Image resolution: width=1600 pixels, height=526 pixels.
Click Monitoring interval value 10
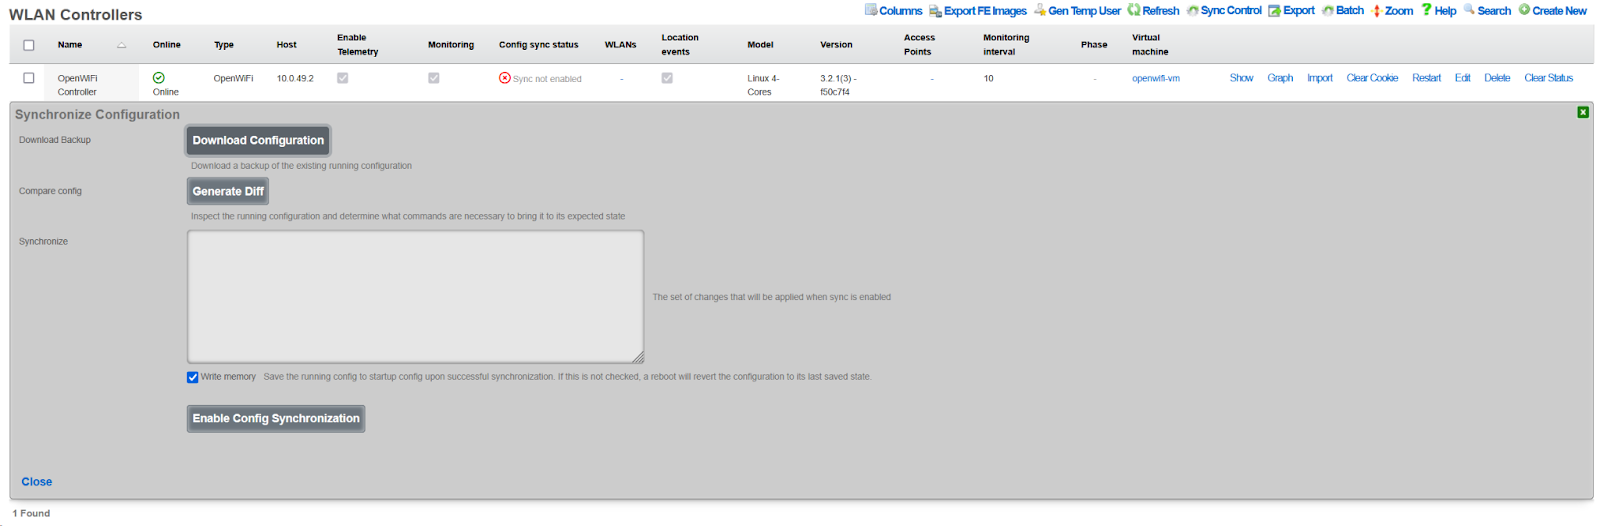pos(988,78)
